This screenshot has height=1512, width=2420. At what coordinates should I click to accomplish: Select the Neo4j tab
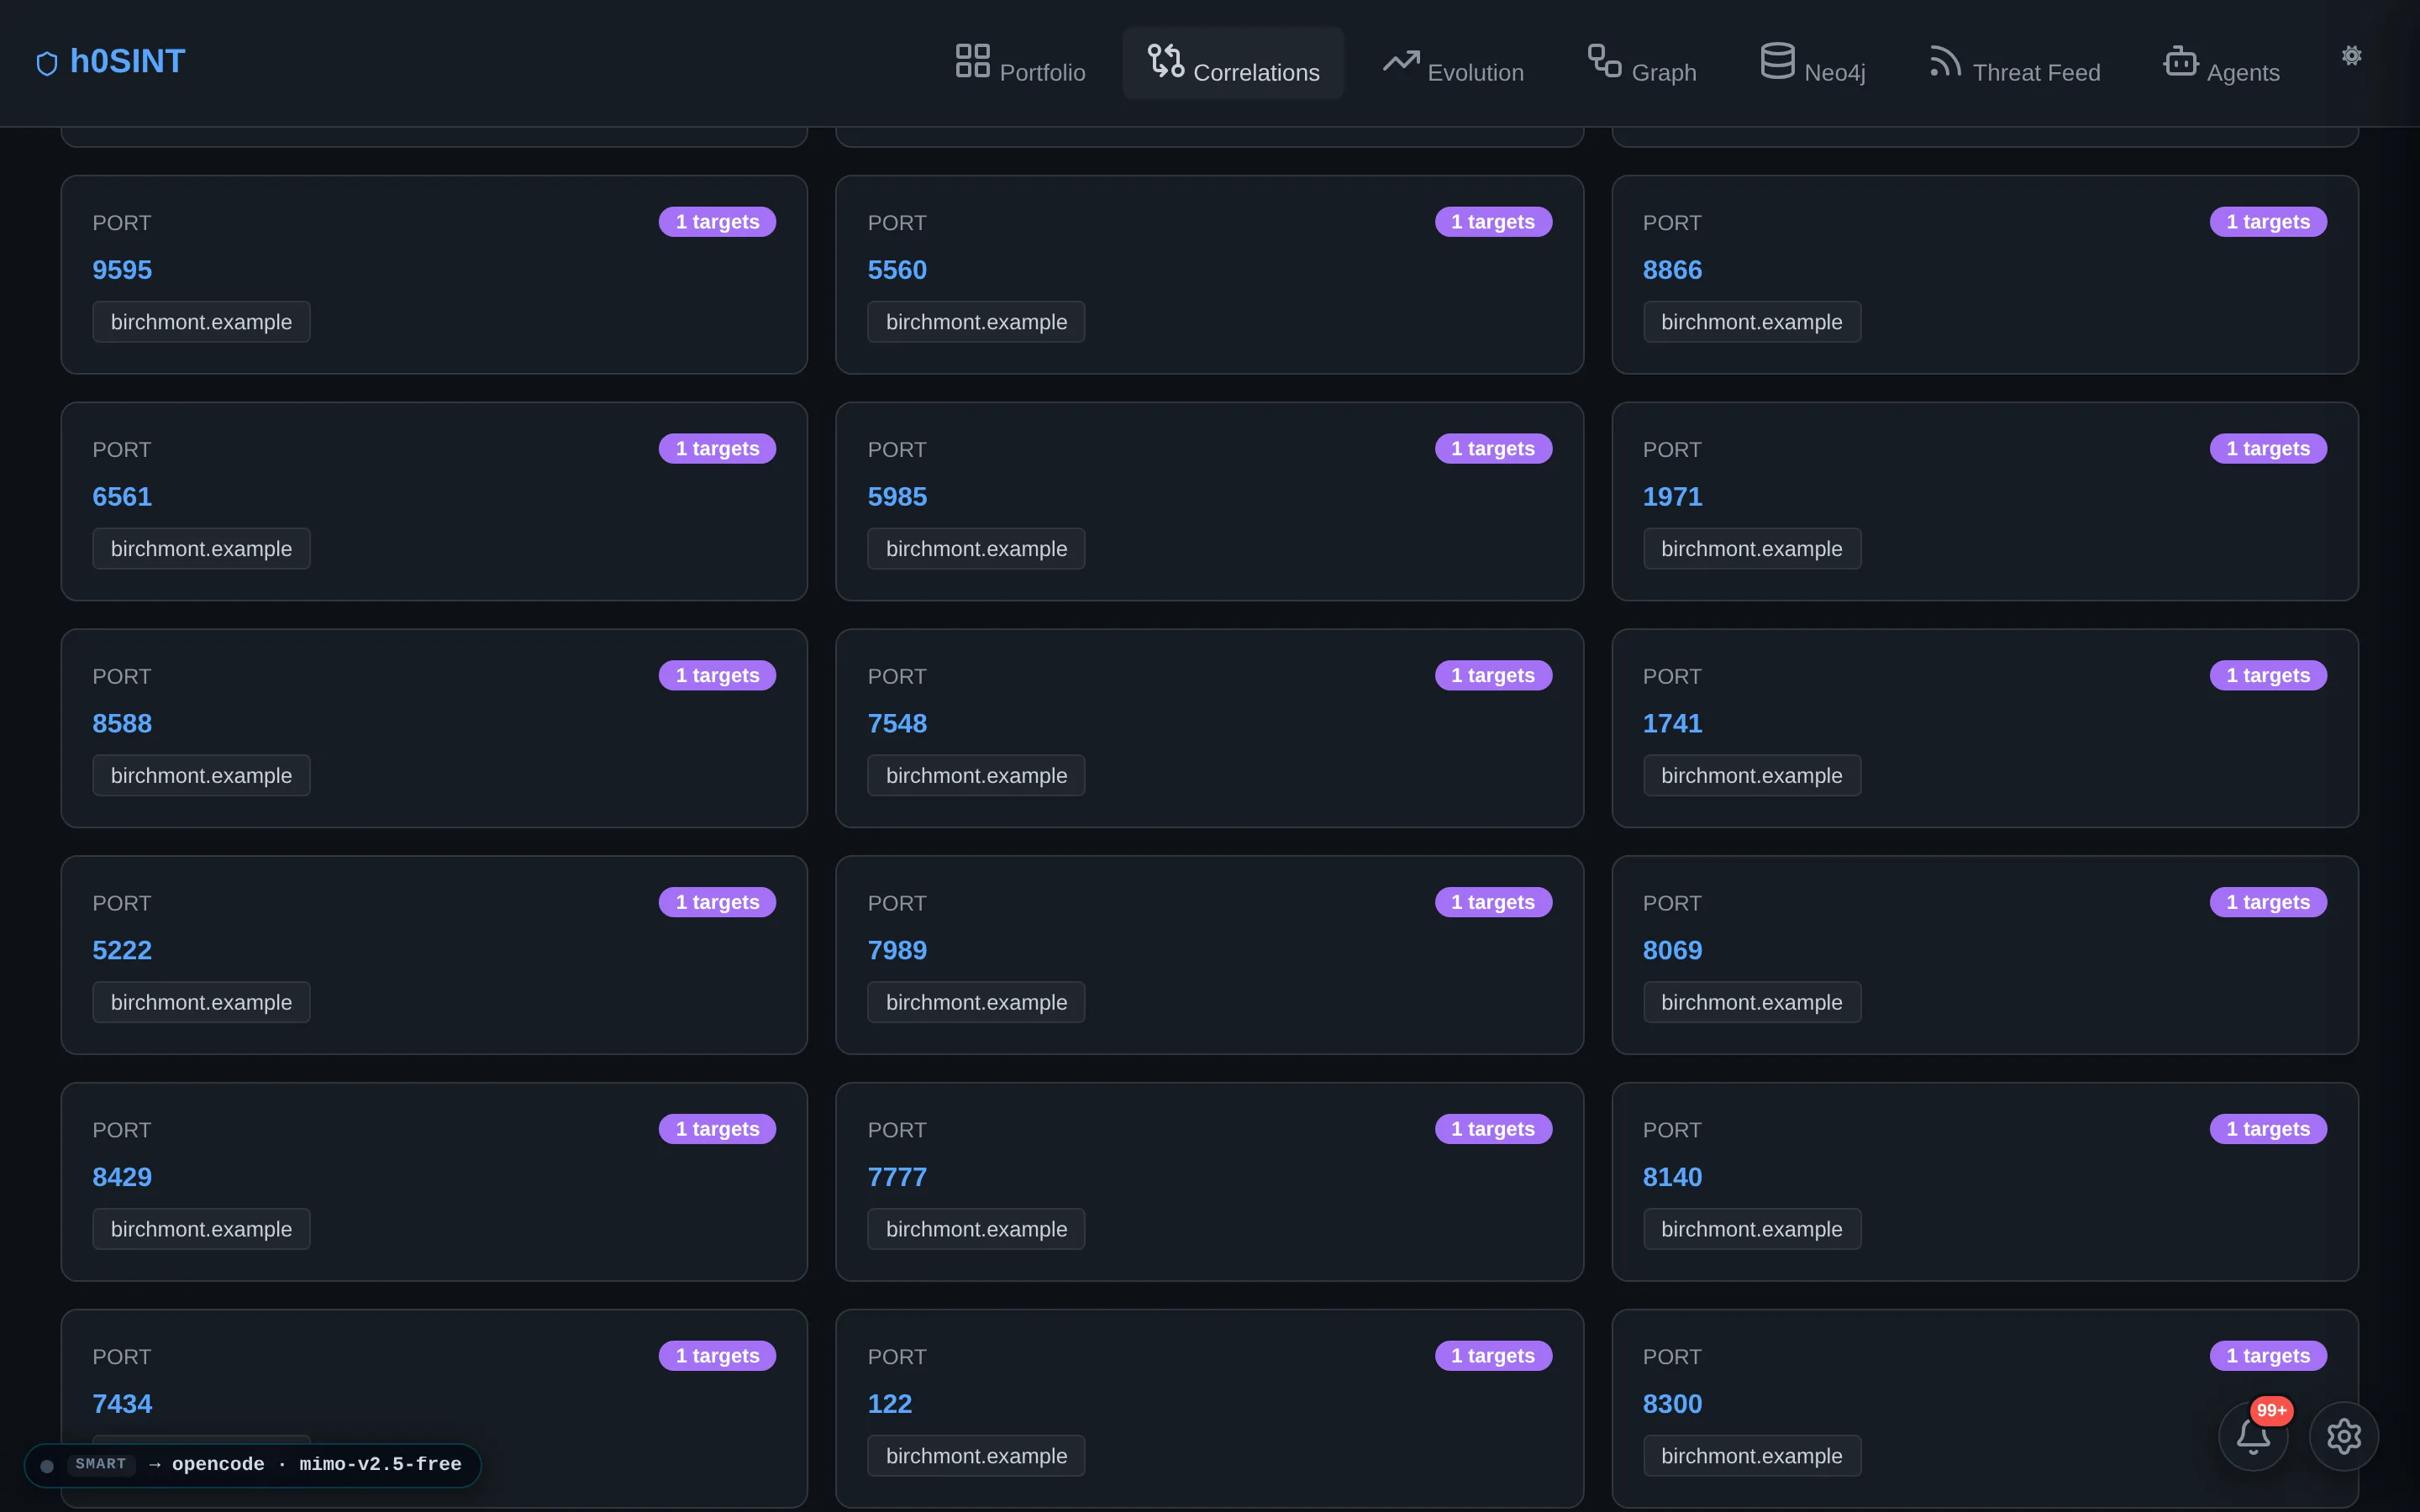pyautogui.click(x=1813, y=62)
